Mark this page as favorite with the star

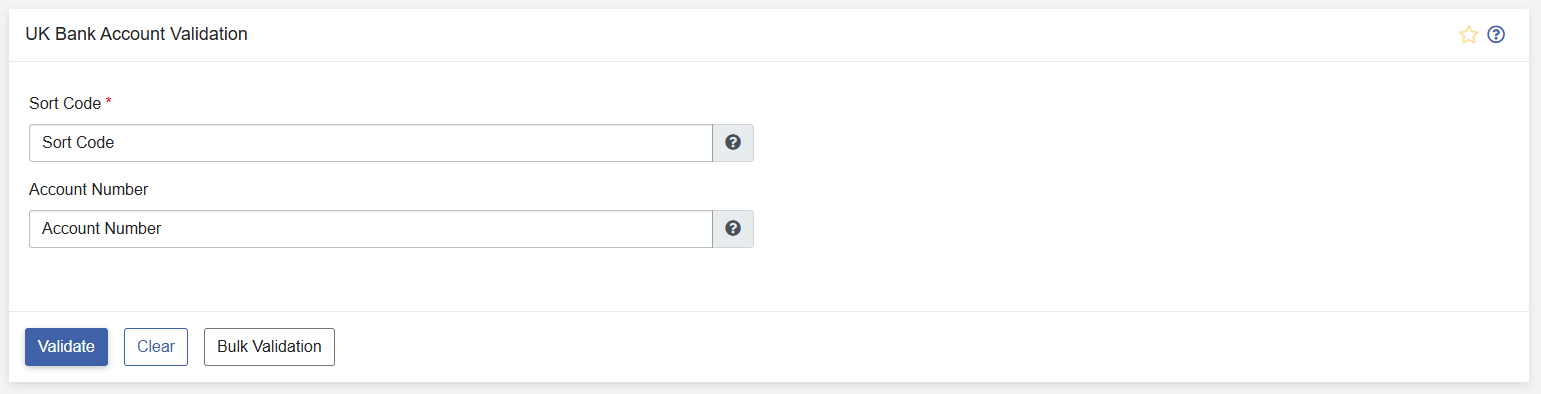[1468, 35]
